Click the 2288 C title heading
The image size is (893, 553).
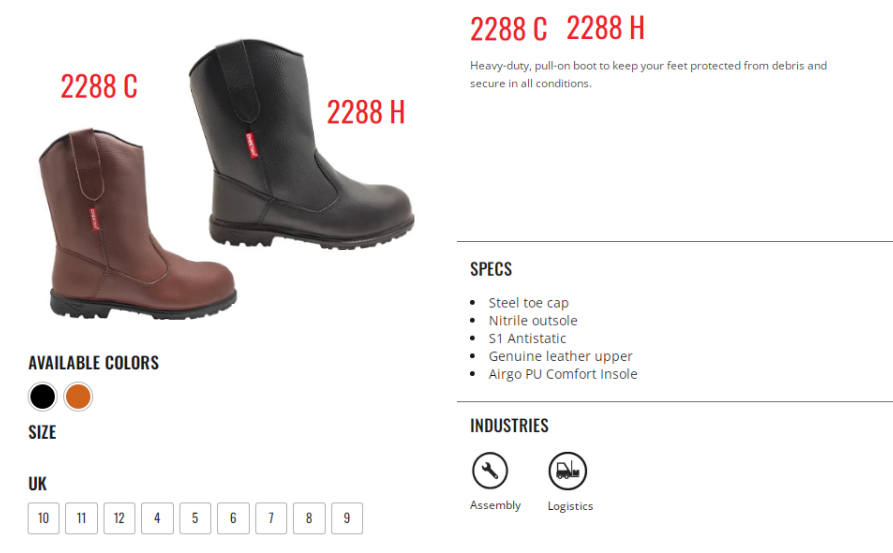point(509,28)
